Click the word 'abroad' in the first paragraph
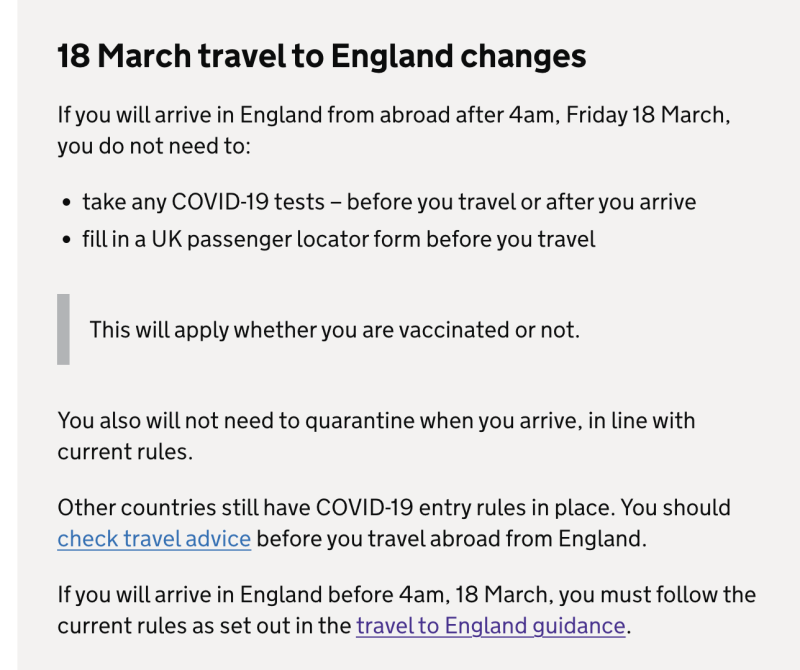The height and width of the screenshot is (670, 800). [x=415, y=115]
